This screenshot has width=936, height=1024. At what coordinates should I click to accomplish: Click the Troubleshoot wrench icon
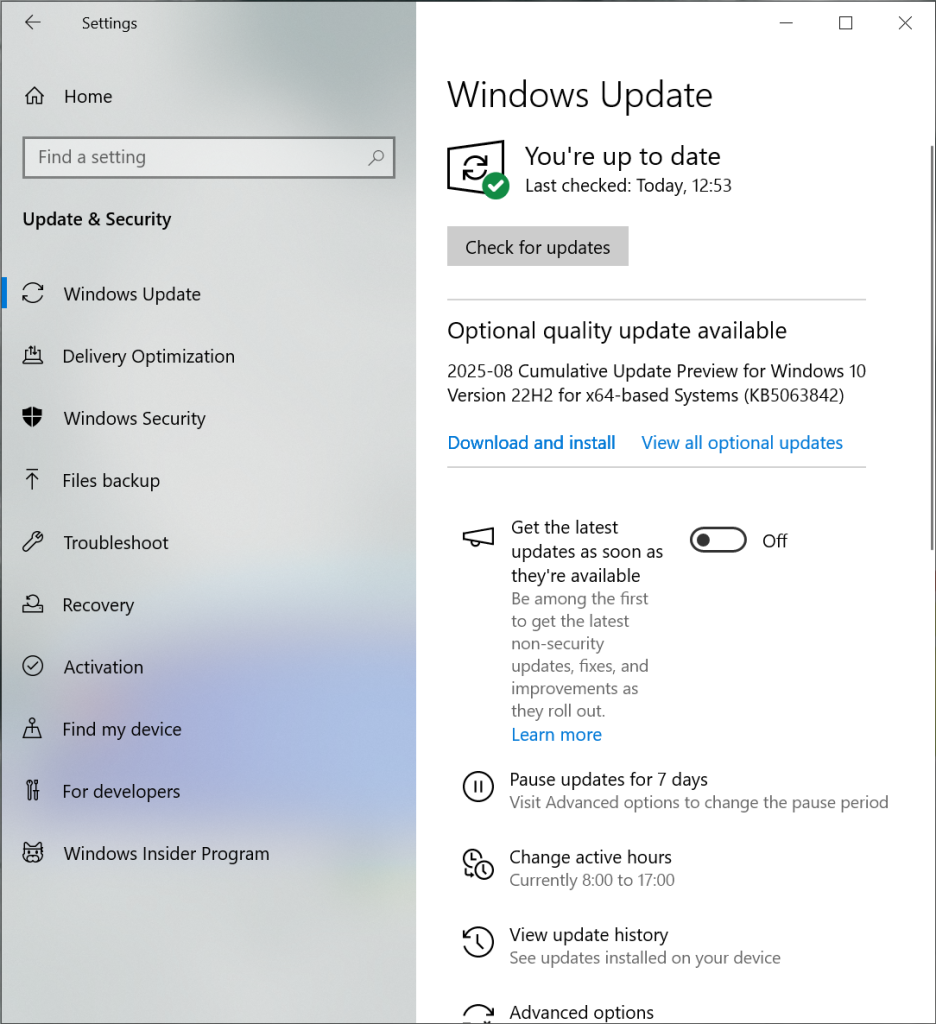(33, 541)
